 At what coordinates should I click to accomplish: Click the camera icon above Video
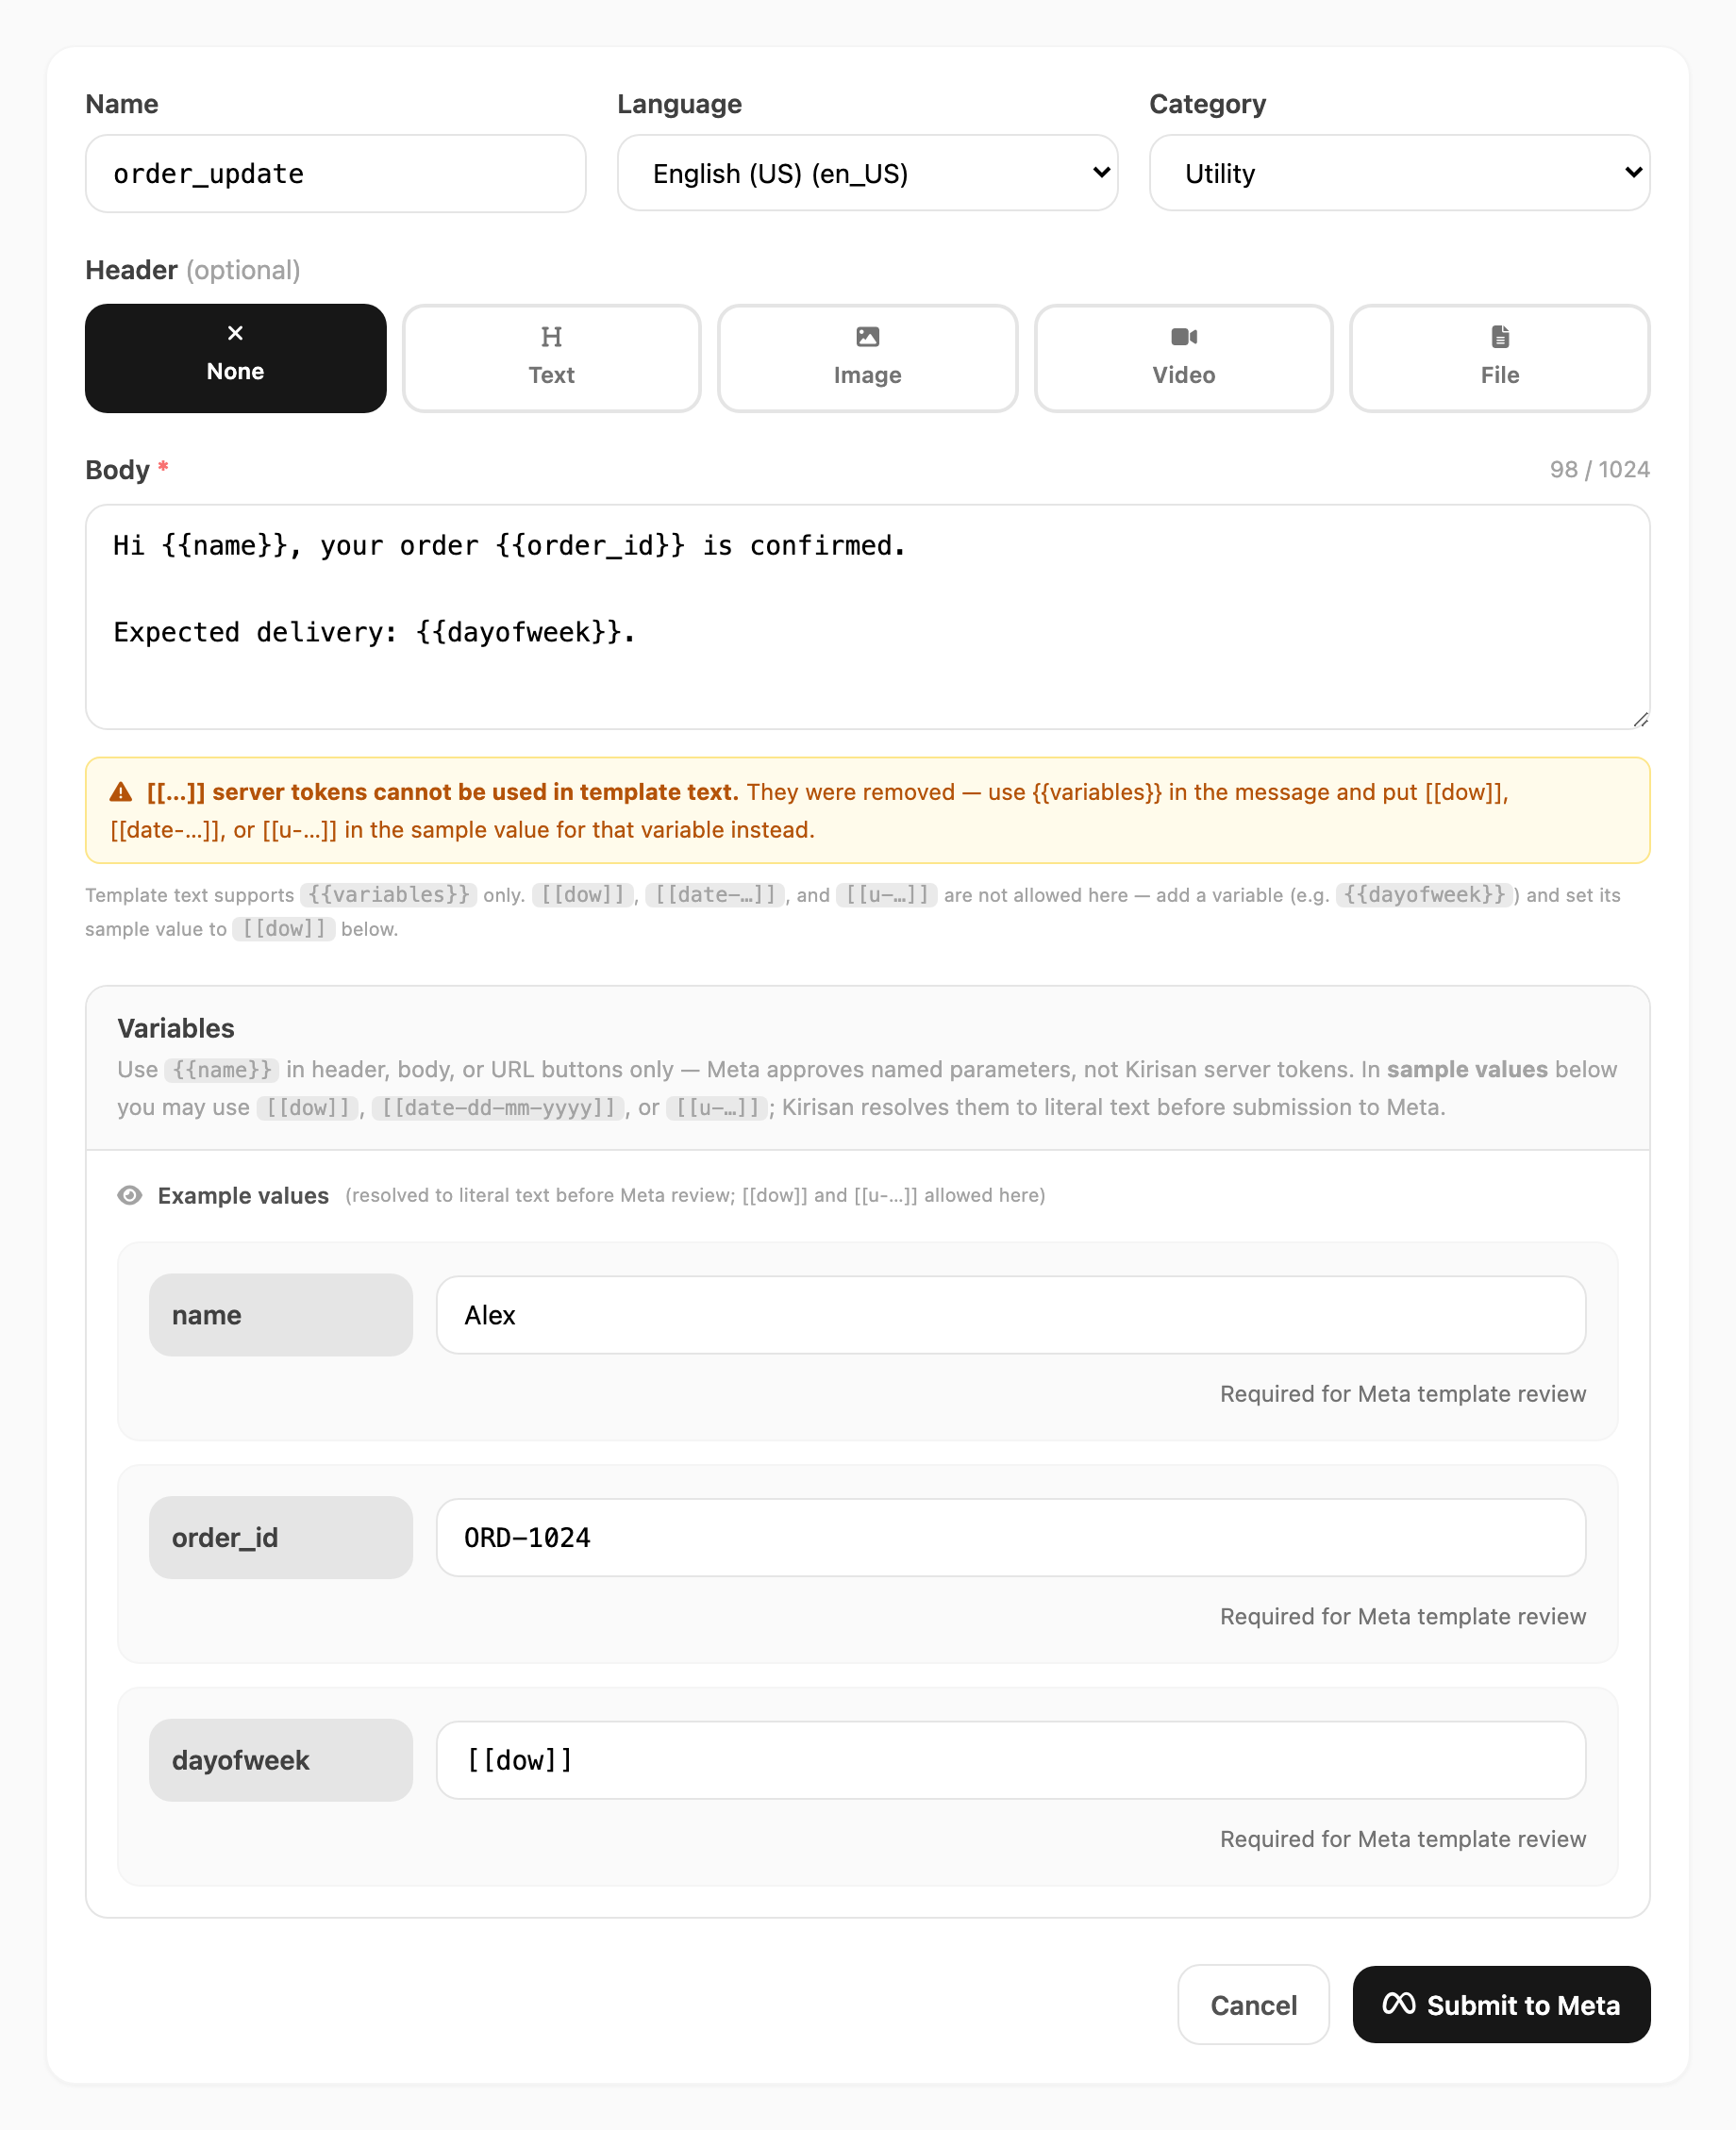(1184, 336)
